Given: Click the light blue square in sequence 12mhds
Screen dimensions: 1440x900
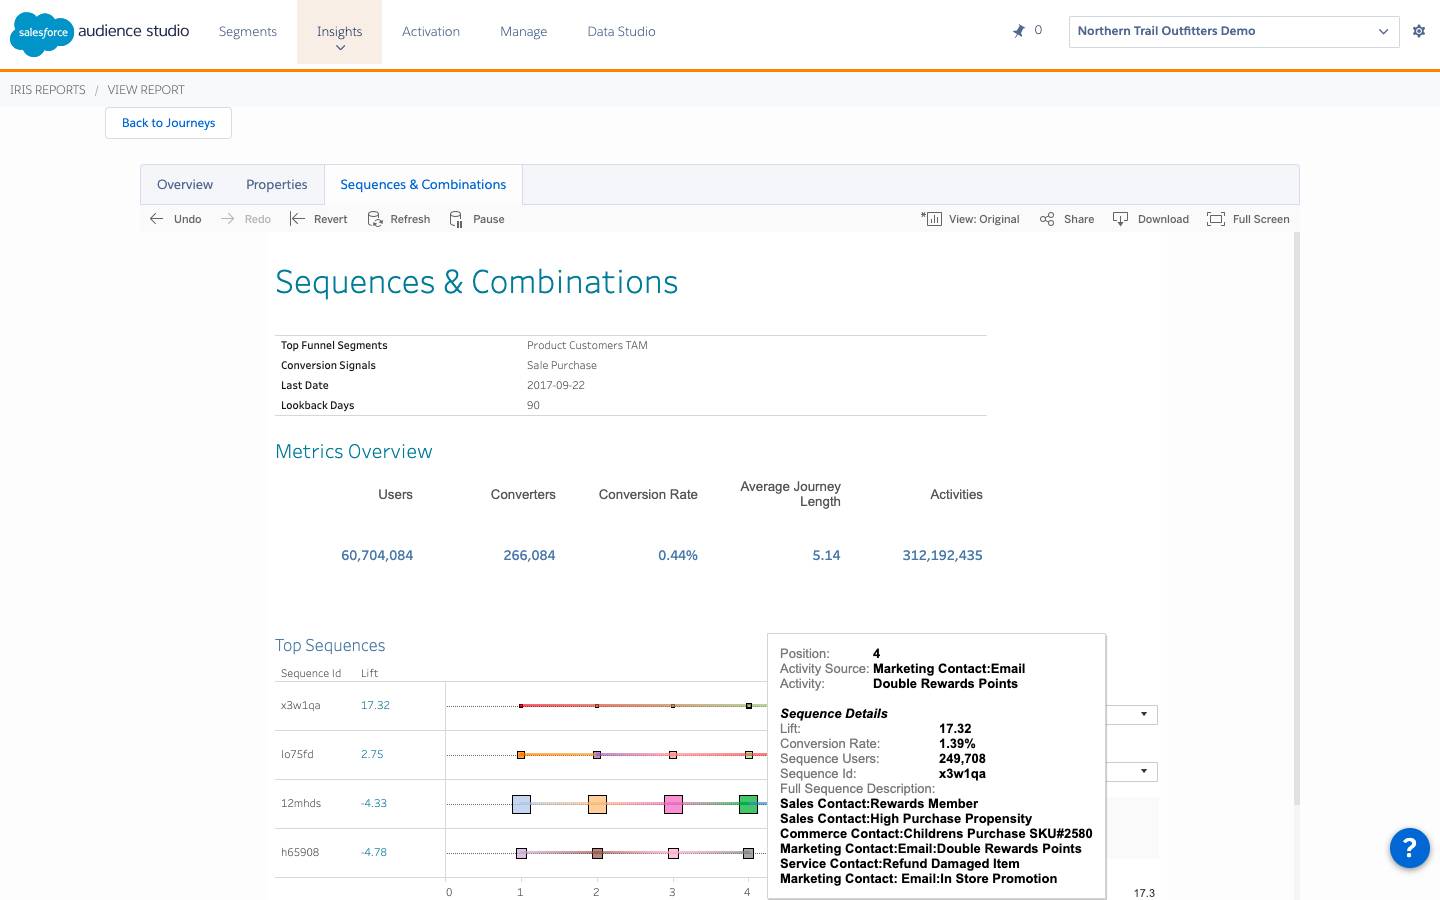Looking at the screenshot, I should click(x=521, y=804).
